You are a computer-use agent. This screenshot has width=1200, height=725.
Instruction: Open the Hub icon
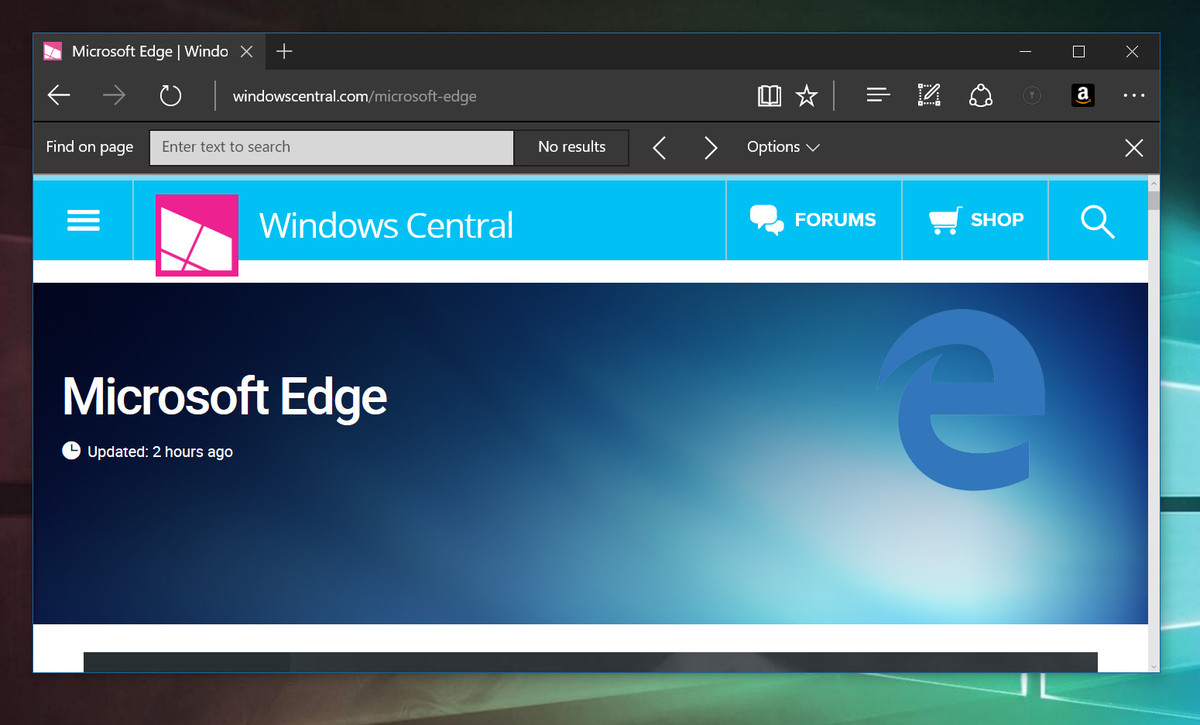point(878,96)
